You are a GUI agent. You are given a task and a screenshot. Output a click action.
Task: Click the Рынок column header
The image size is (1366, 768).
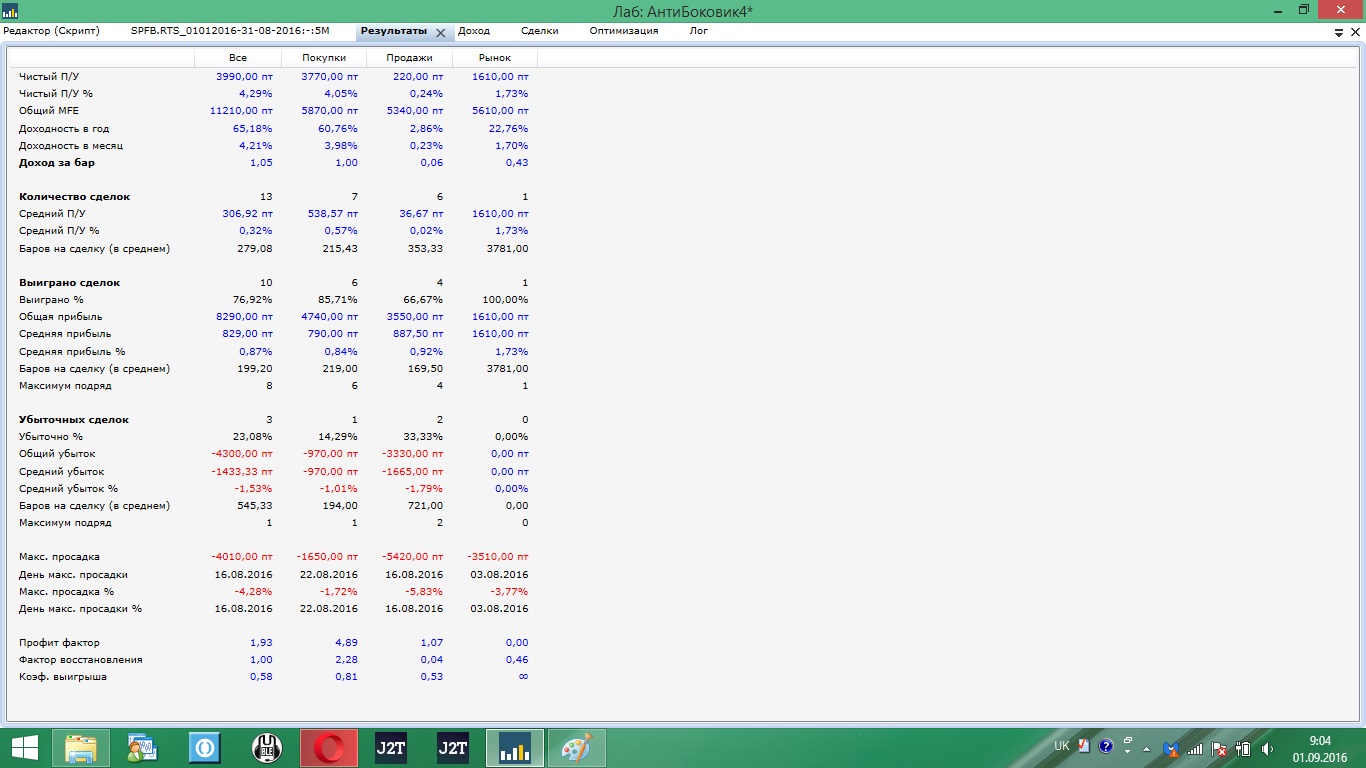click(x=495, y=59)
